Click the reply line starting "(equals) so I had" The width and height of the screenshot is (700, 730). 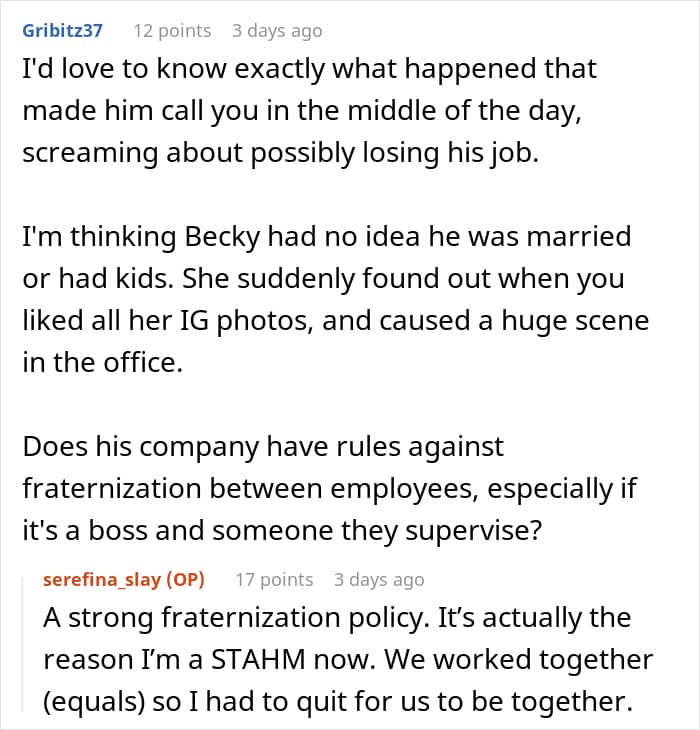pos(338,703)
